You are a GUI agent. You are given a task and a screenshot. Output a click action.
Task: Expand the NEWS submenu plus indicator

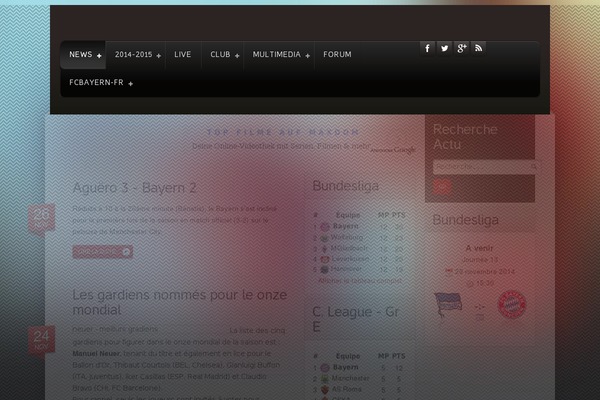click(99, 56)
